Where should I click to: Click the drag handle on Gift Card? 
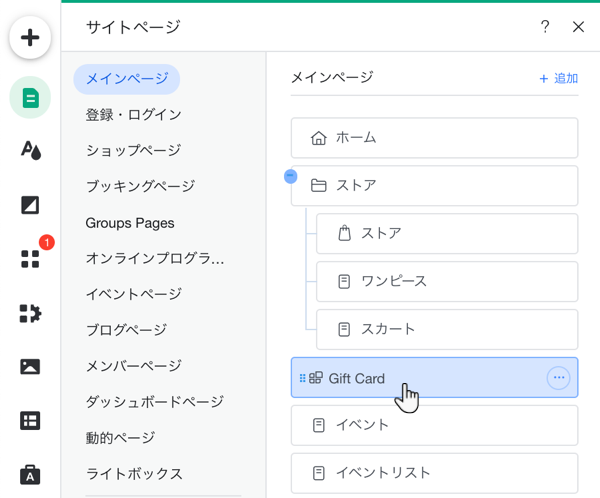[x=302, y=378]
